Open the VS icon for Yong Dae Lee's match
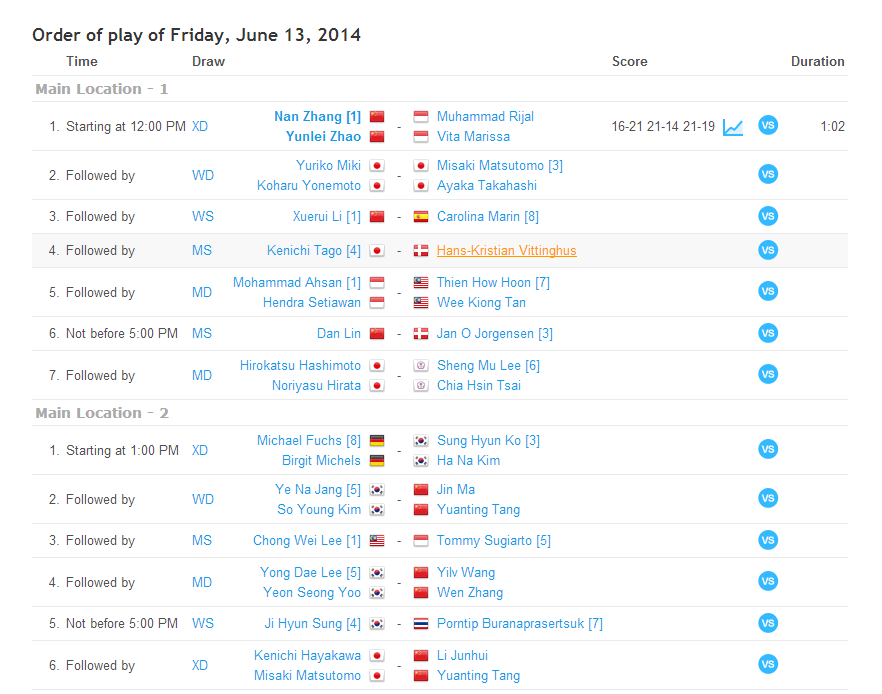Screen dimensions: 882x694 click(x=768, y=581)
